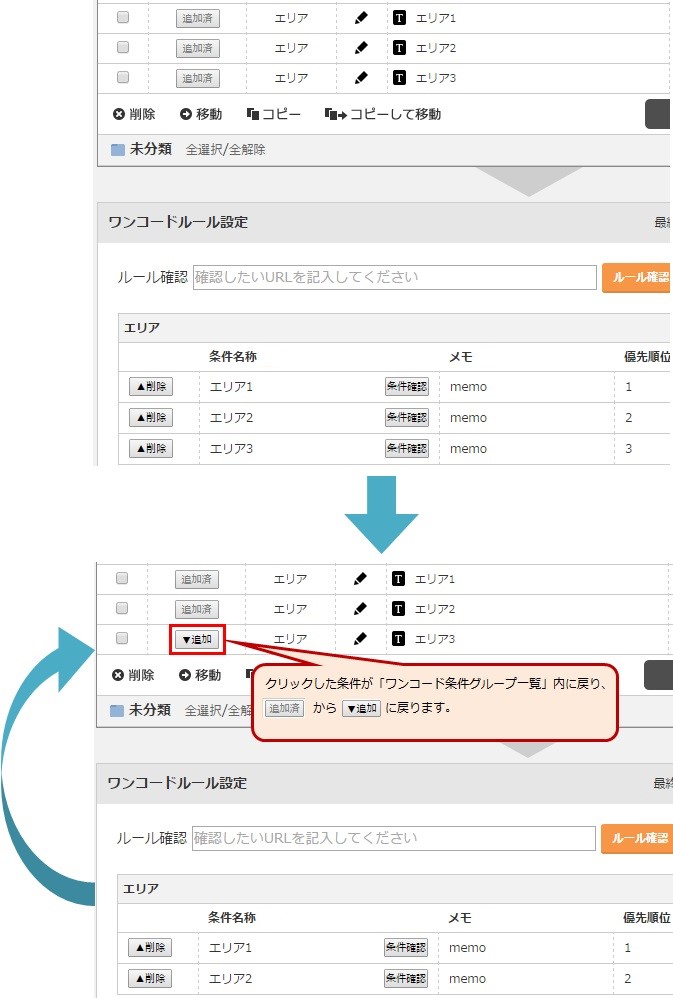The width and height of the screenshot is (673, 998).
Task: Click ▲削除 for エリア3 in the rule table
Action: pos(151,448)
